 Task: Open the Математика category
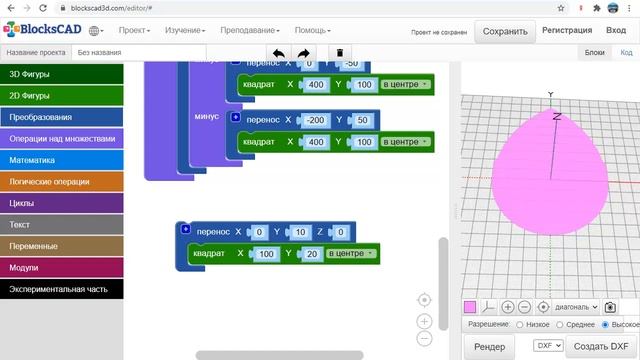pyautogui.click(x=62, y=160)
